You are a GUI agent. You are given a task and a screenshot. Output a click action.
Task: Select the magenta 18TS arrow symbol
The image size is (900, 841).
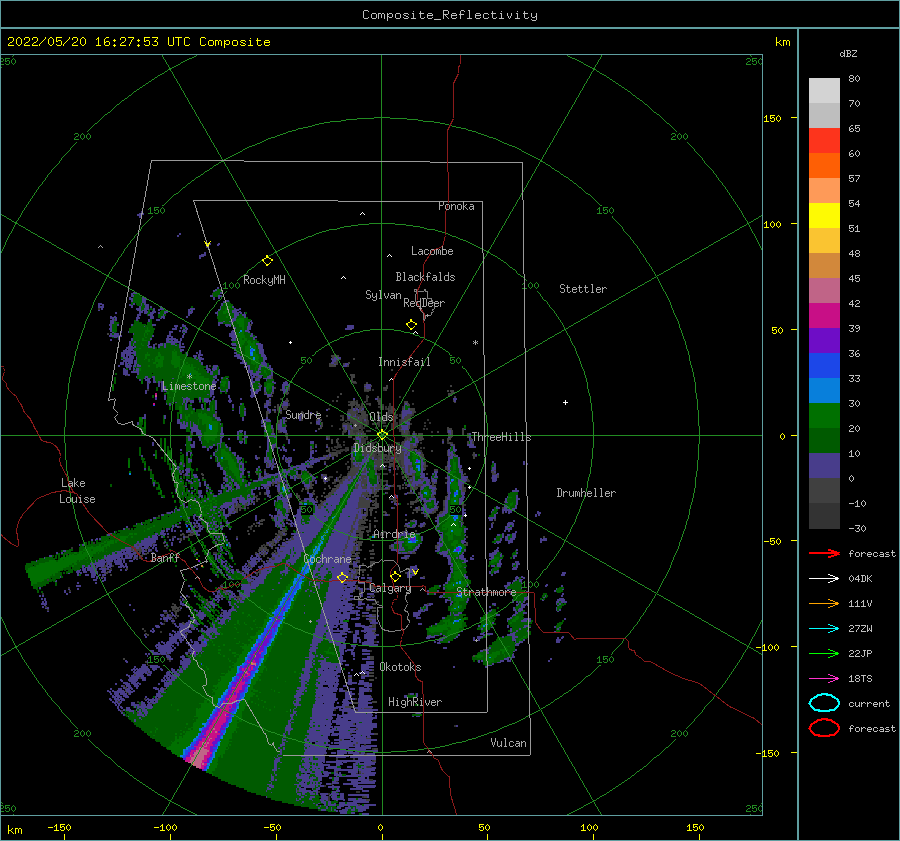[824, 679]
